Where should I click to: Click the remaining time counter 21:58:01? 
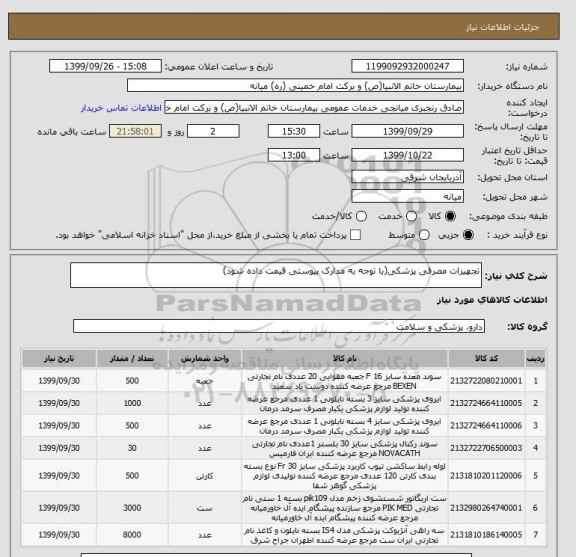click(x=135, y=131)
